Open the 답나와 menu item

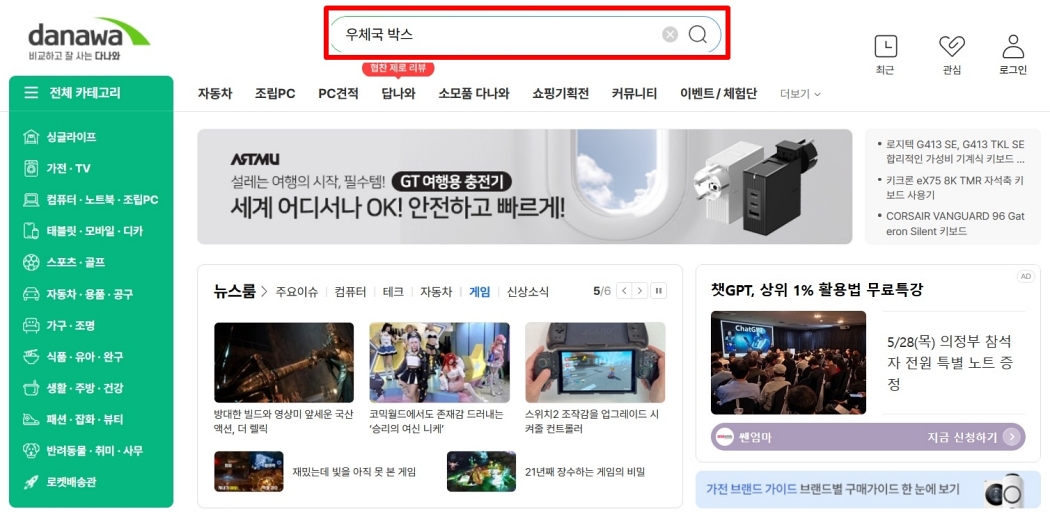click(398, 94)
